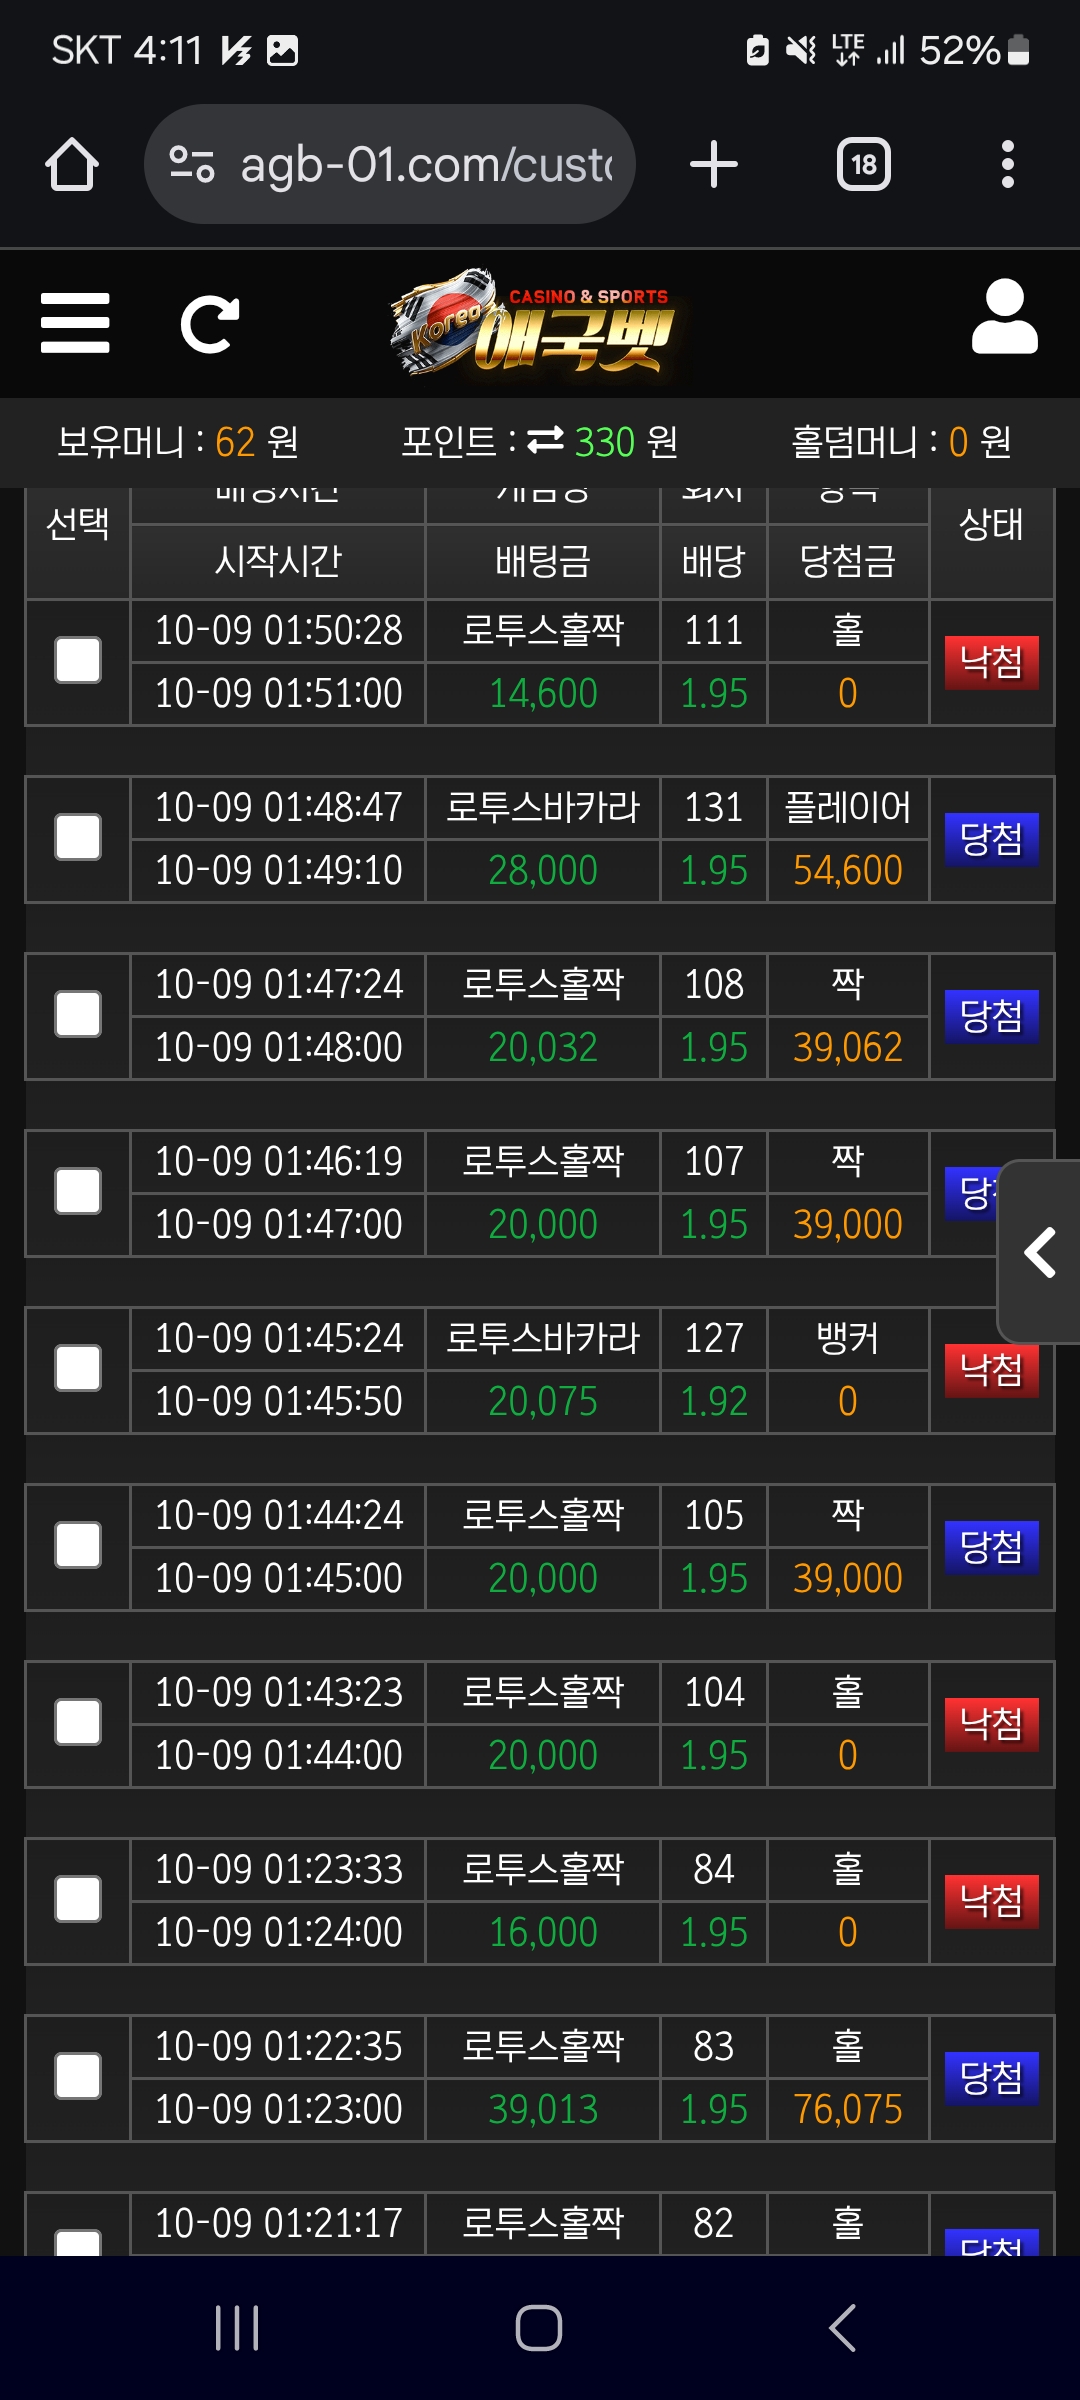Tap the 보유머니 balance display
Viewport: 1080px width, 2400px height.
click(x=178, y=441)
